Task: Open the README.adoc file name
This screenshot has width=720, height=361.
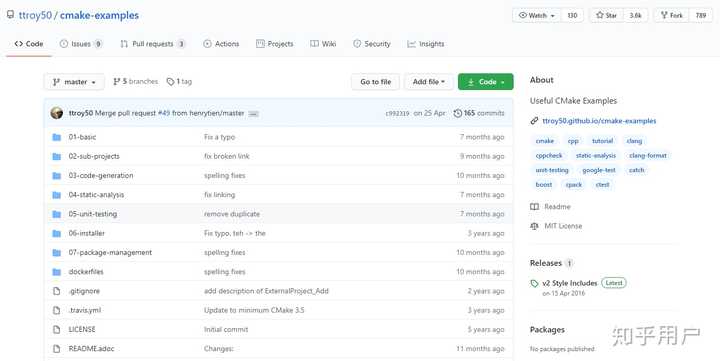Action: (x=91, y=349)
